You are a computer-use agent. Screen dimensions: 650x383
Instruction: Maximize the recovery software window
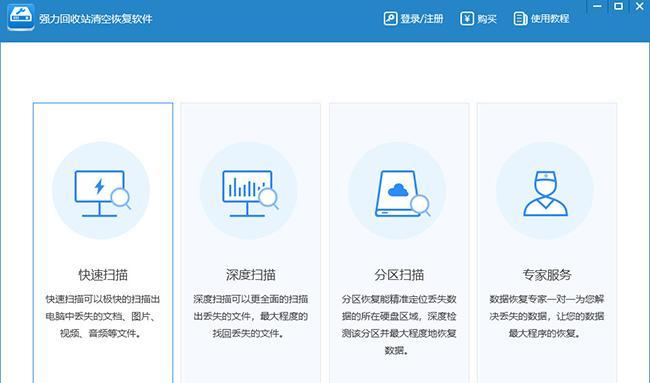click(x=618, y=6)
